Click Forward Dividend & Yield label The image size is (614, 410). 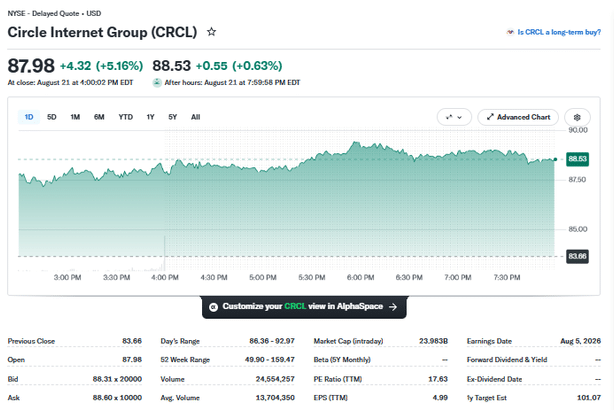(507, 359)
